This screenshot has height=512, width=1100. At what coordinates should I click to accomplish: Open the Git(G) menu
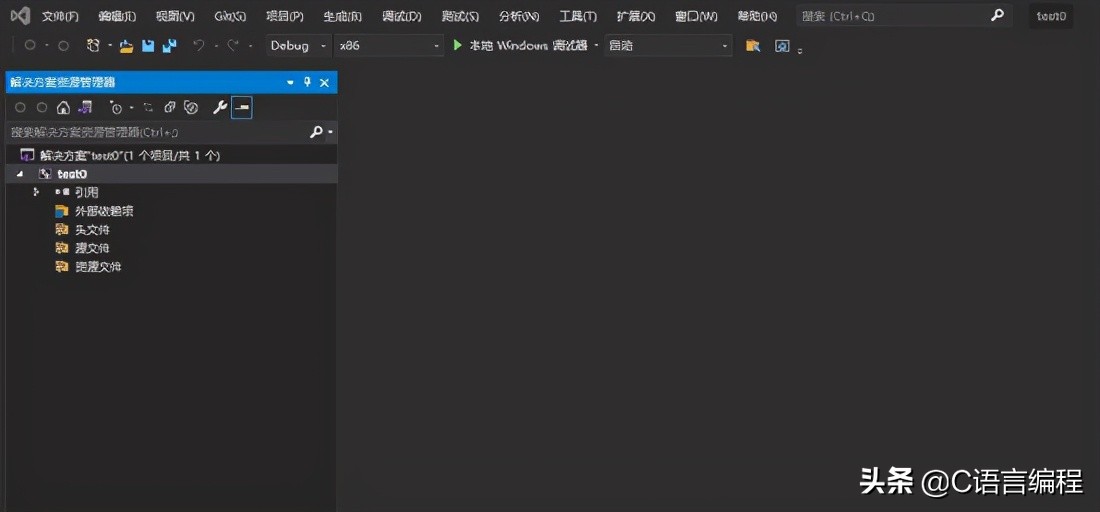[230, 16]
